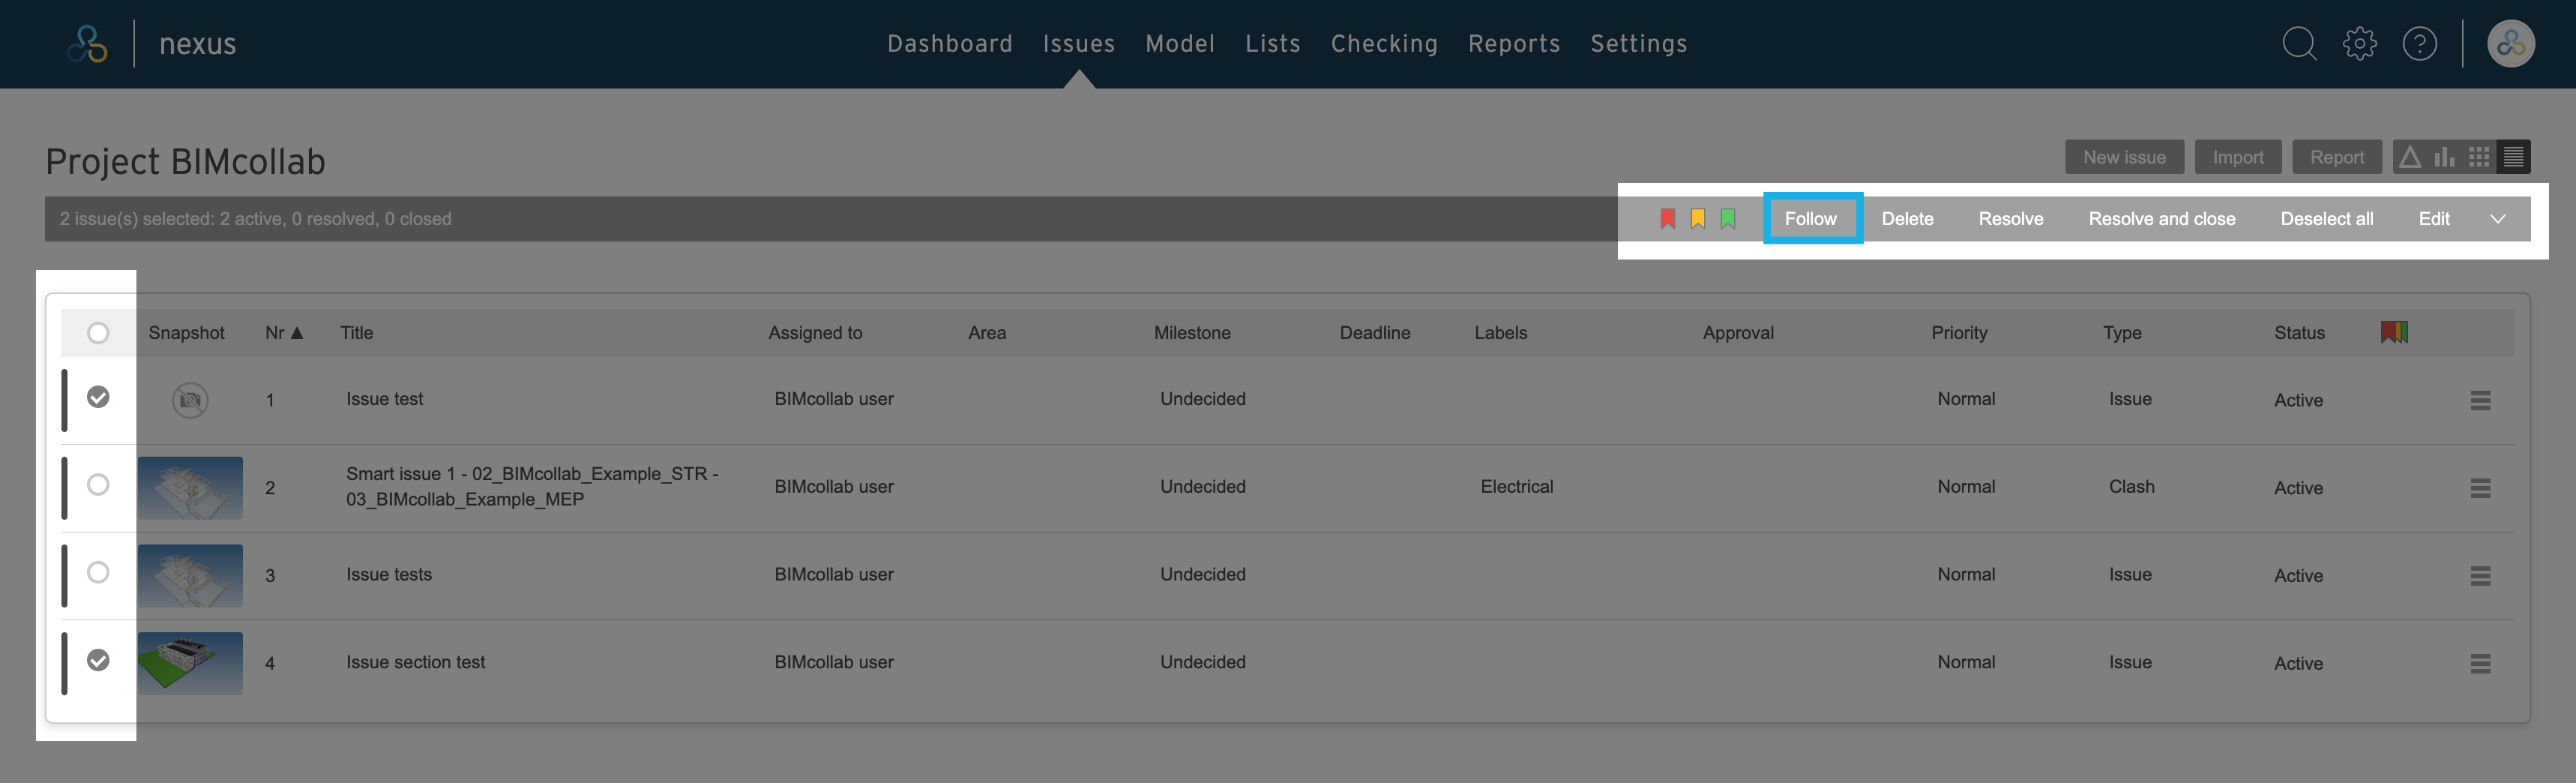This screenshot has height=783, width=2576.
Task: Click the Labels column header
Action: coord(1500,333)
